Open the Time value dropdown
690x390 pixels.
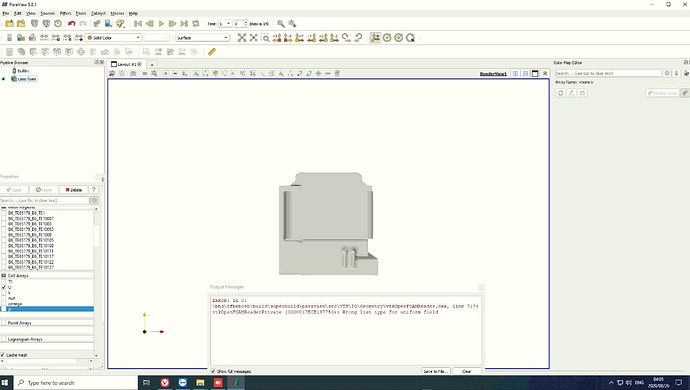(x=224, y=23)
